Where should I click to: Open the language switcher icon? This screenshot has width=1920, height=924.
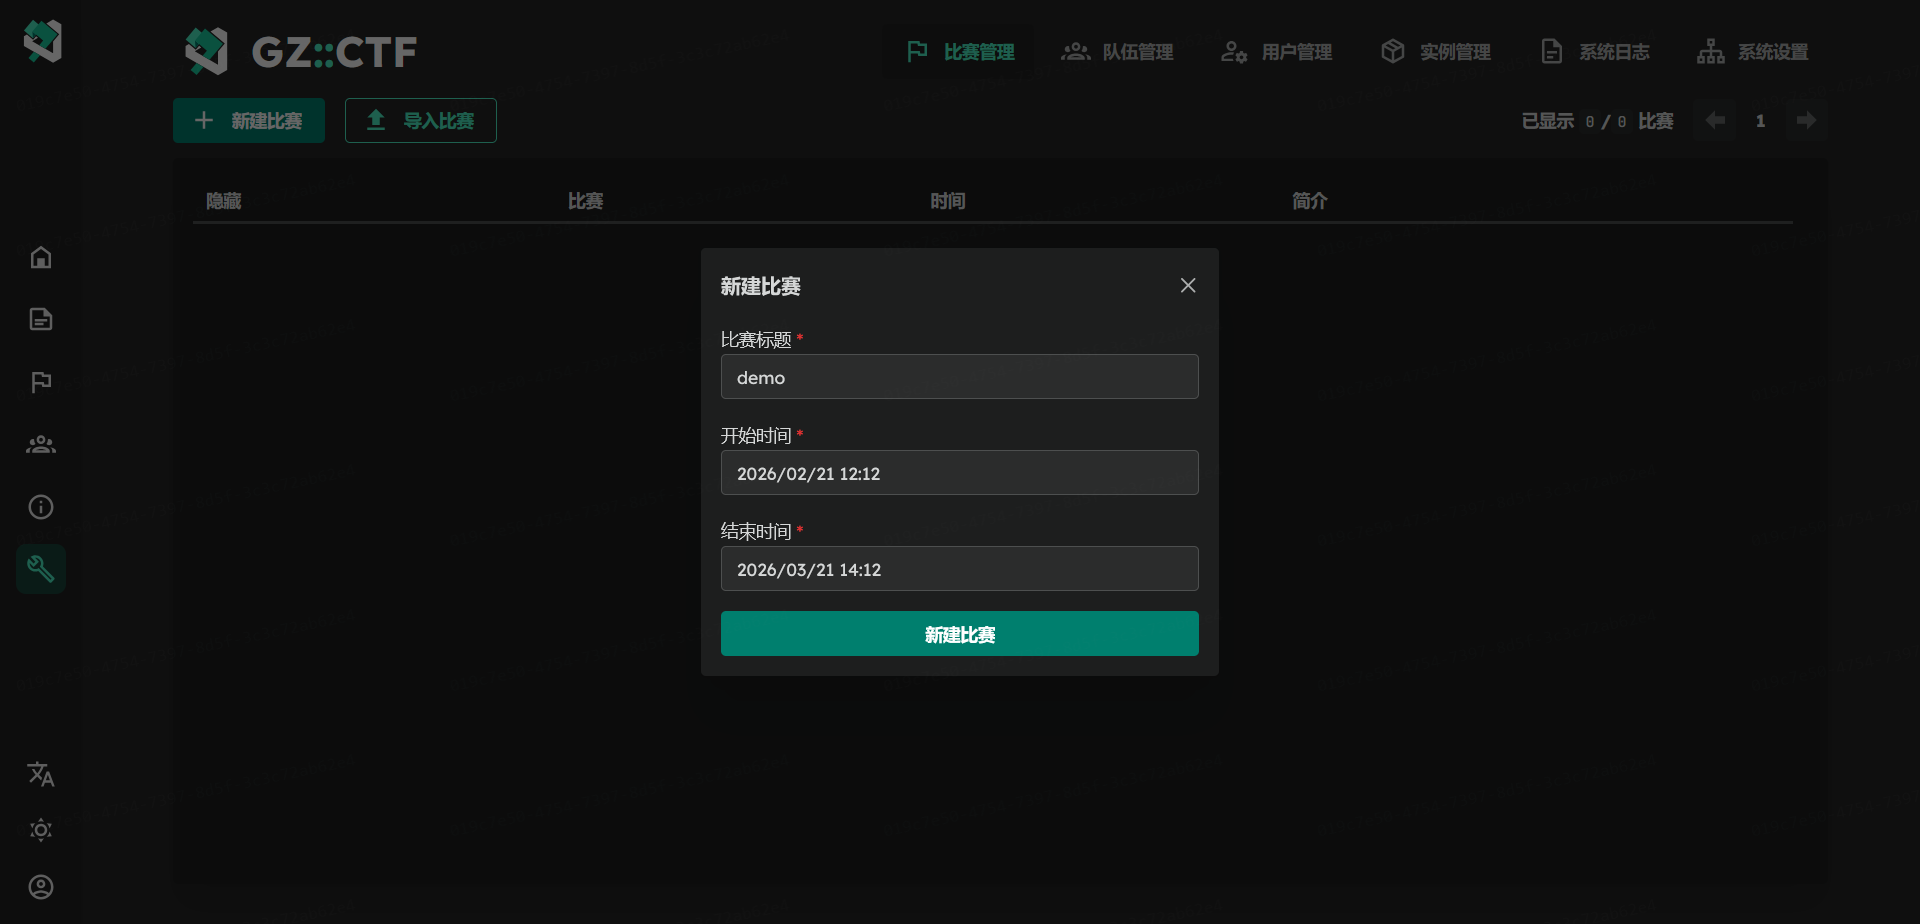pyautogui.click(x=41, y=774)
